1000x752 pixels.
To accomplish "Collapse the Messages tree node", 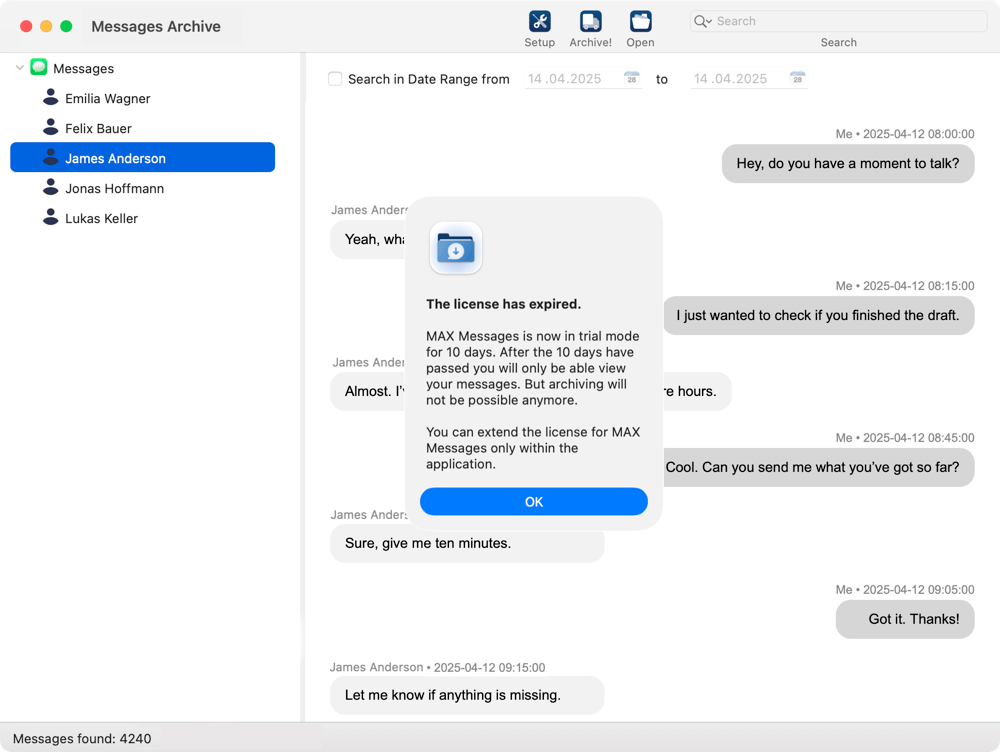I will tap(20, 68).
